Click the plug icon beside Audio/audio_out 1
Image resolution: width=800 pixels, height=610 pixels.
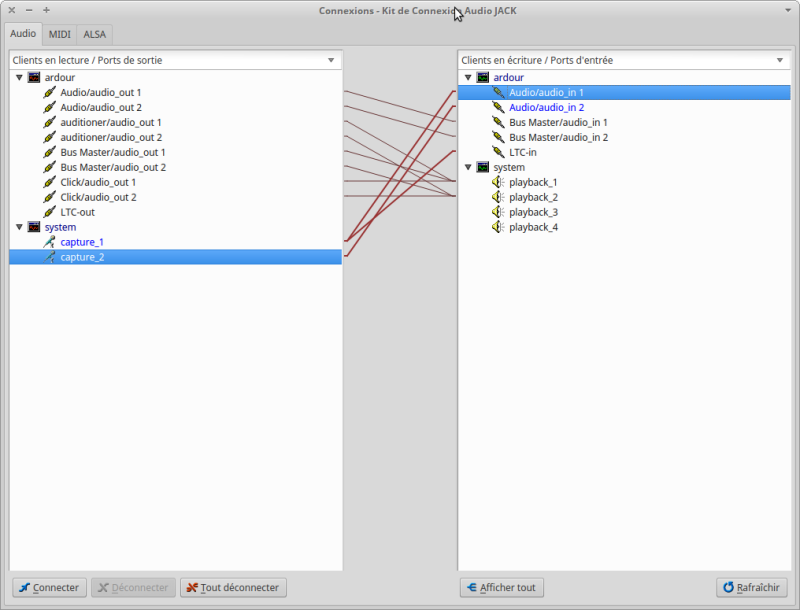[49, 92]
